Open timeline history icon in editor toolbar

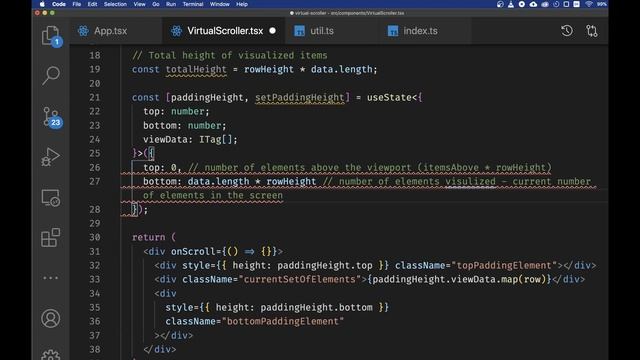(567, 31)
